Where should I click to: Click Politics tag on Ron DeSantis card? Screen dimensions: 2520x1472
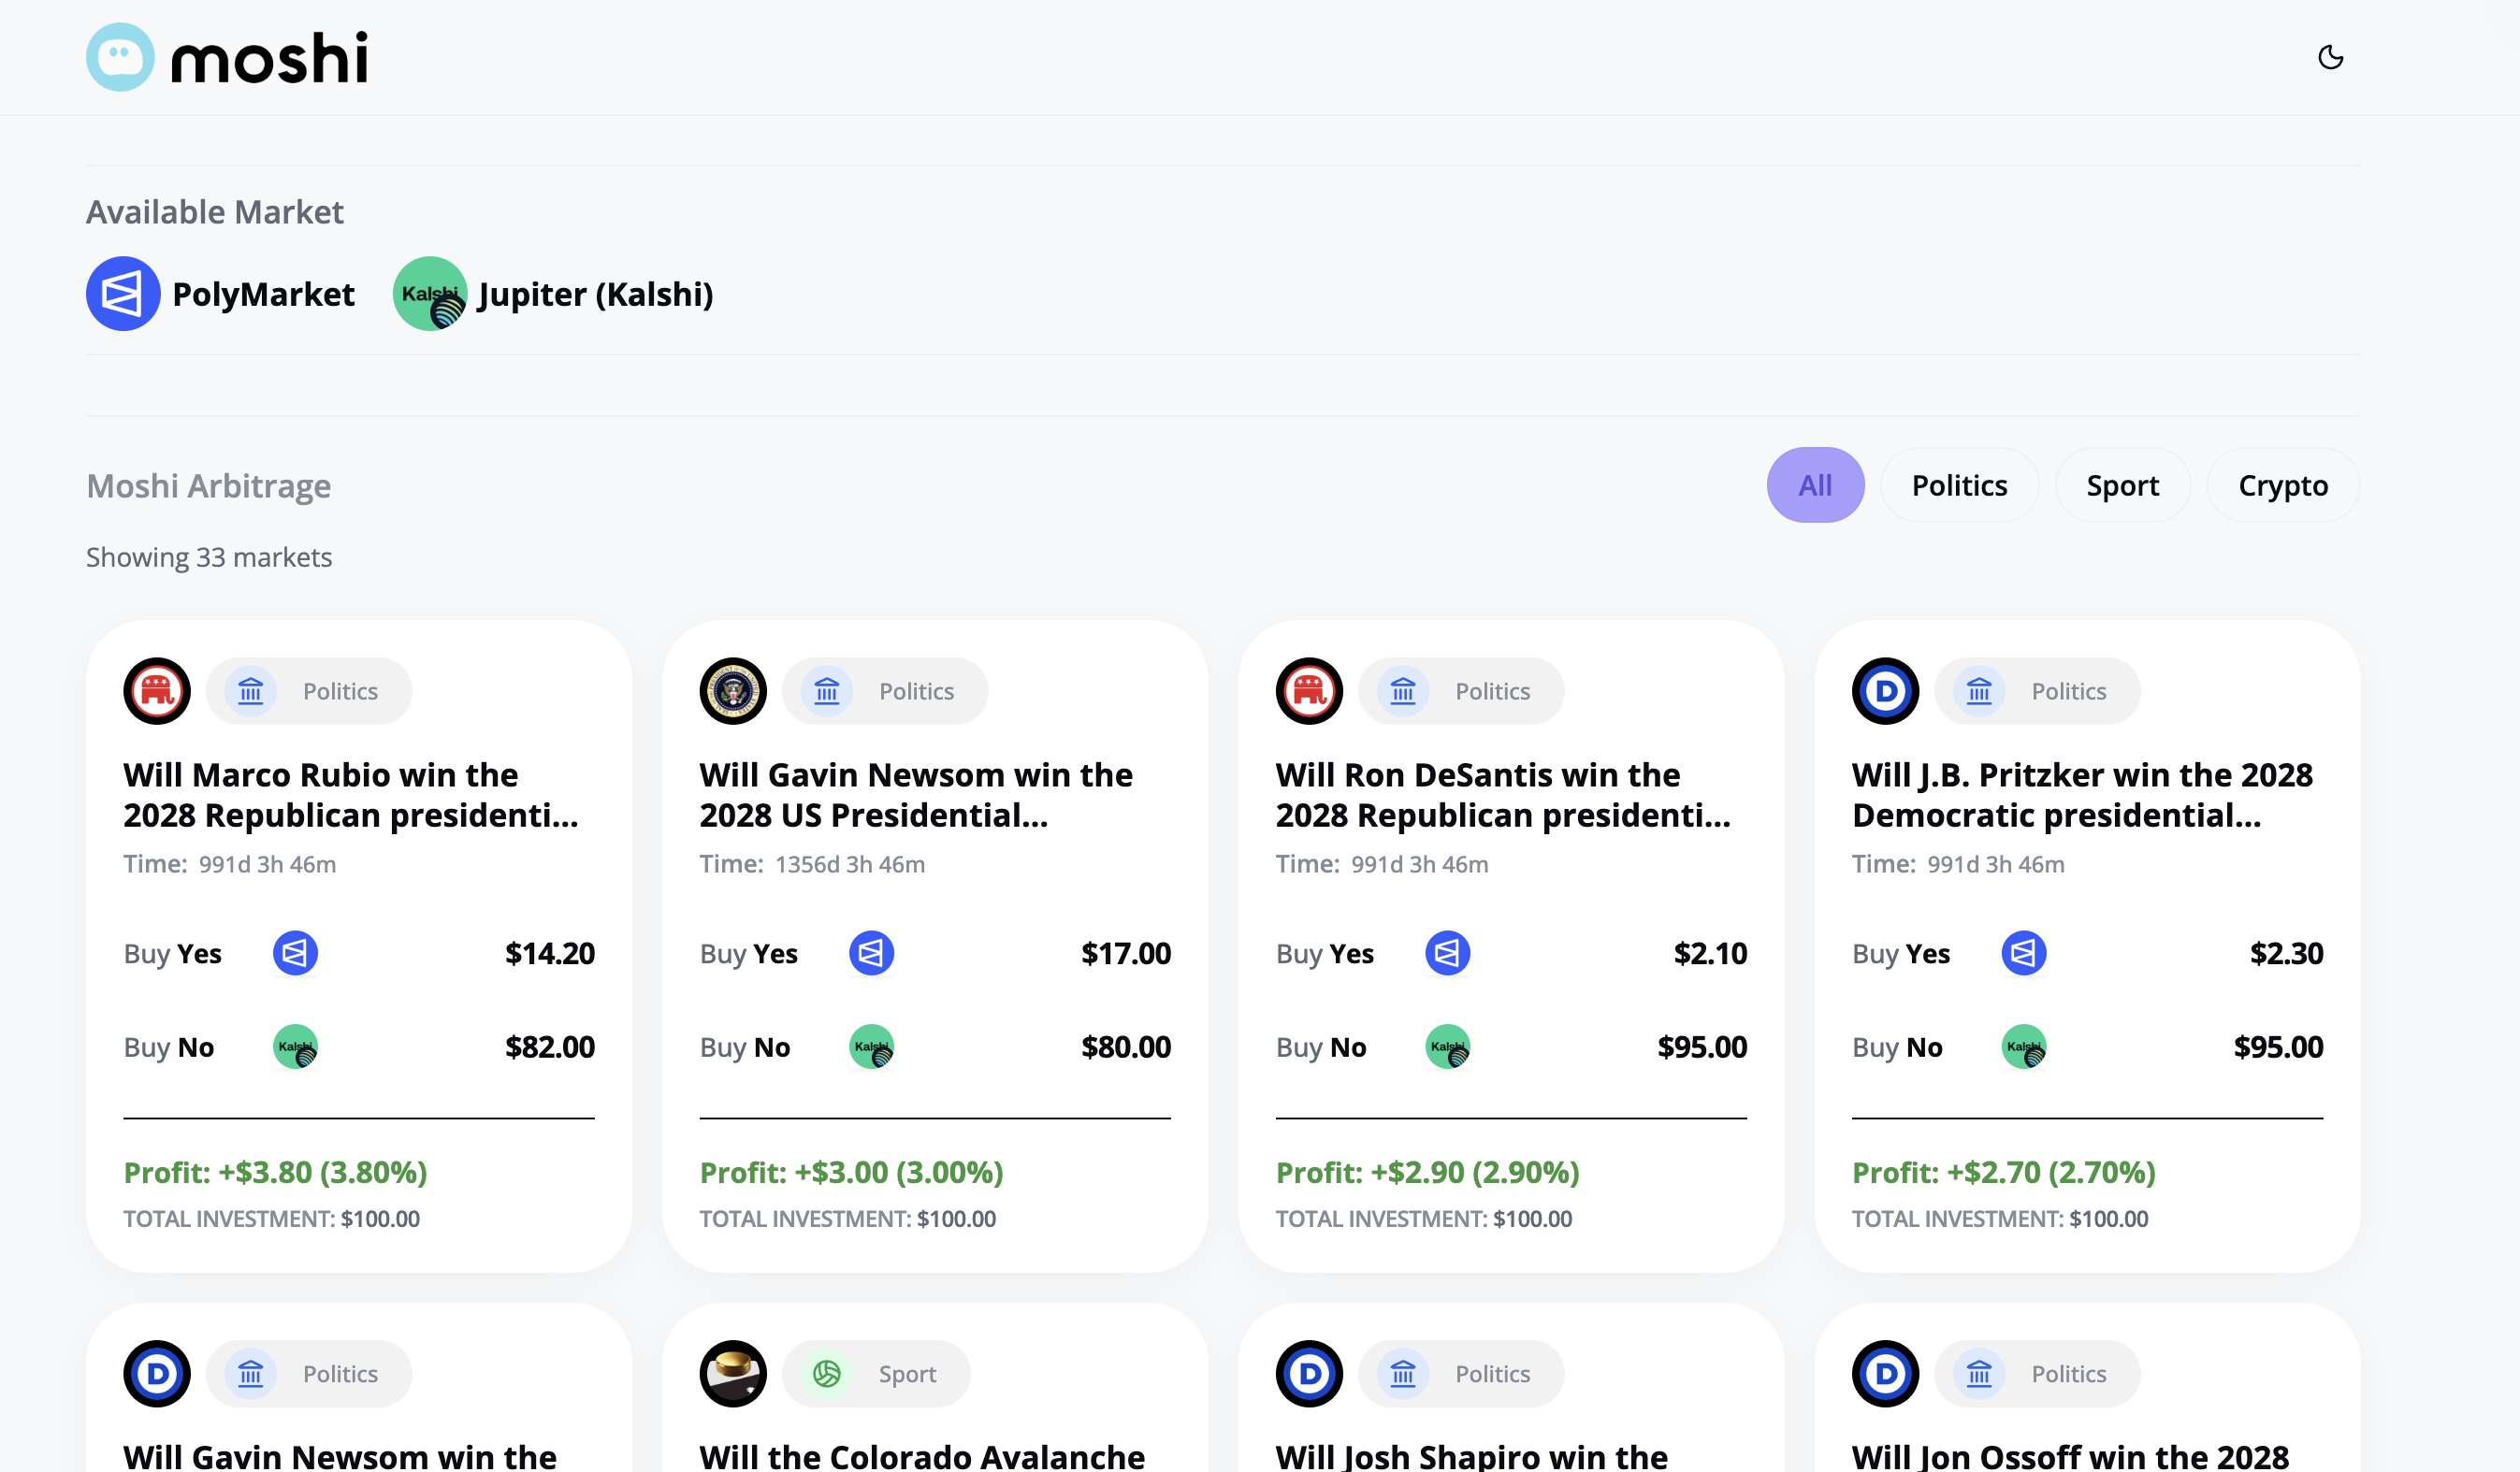coord(1461,691)
